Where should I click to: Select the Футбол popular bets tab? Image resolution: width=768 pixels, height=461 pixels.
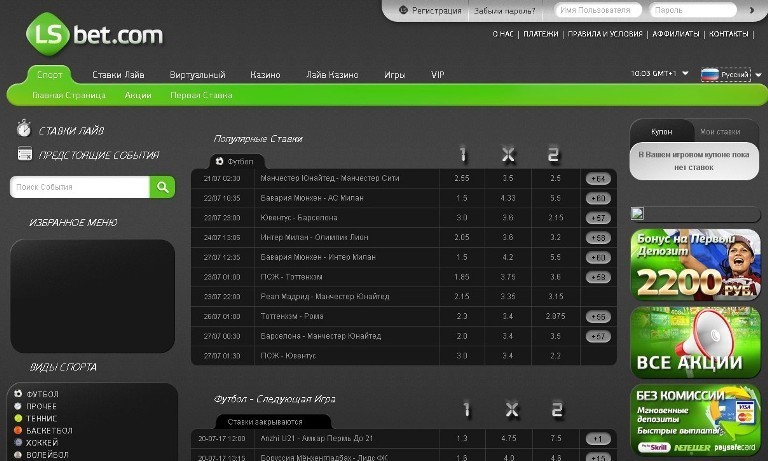[x=237, y=161]
